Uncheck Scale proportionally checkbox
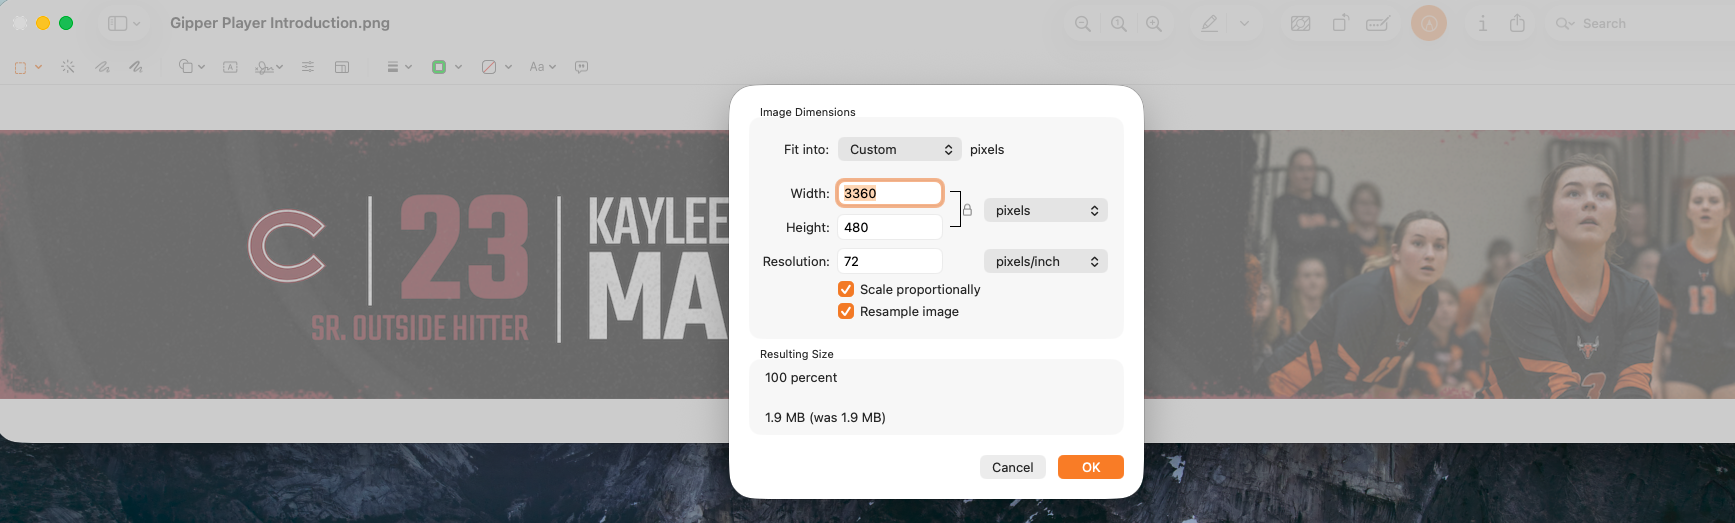This screenshot has width=1735, height=523. pos(846,289)
